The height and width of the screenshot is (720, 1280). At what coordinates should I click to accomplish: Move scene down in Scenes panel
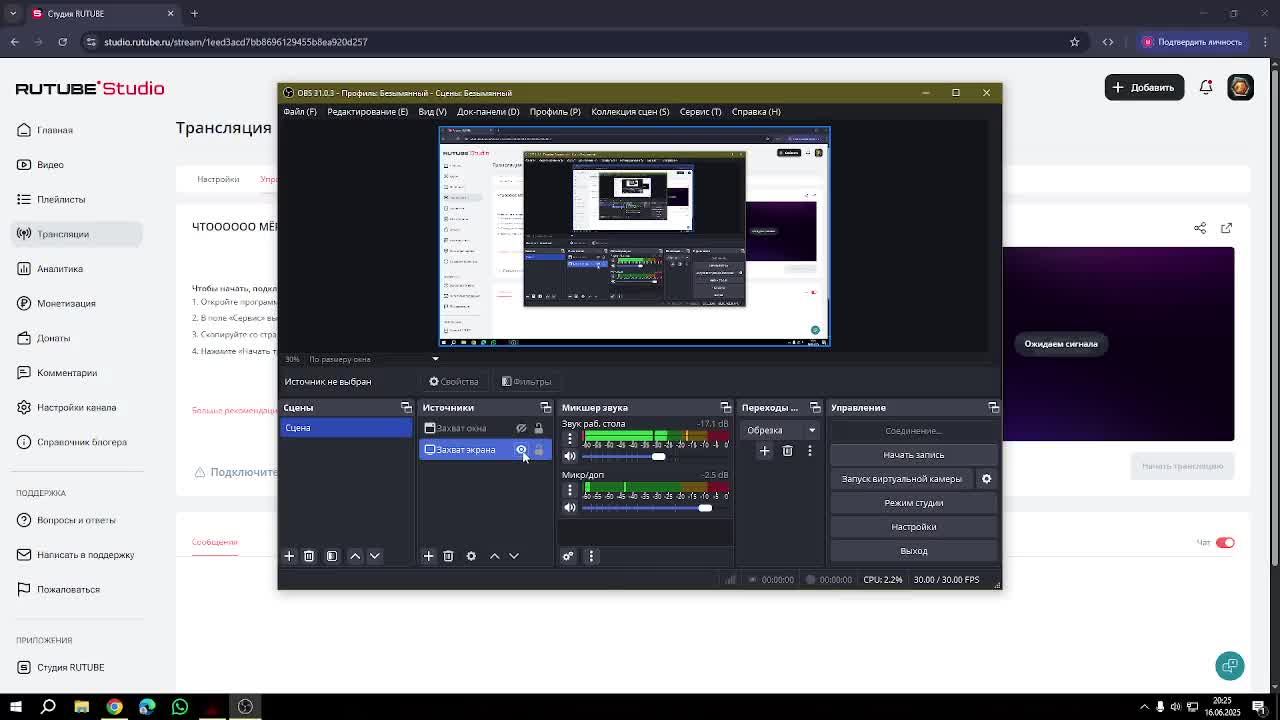click(x=375, y=556)
